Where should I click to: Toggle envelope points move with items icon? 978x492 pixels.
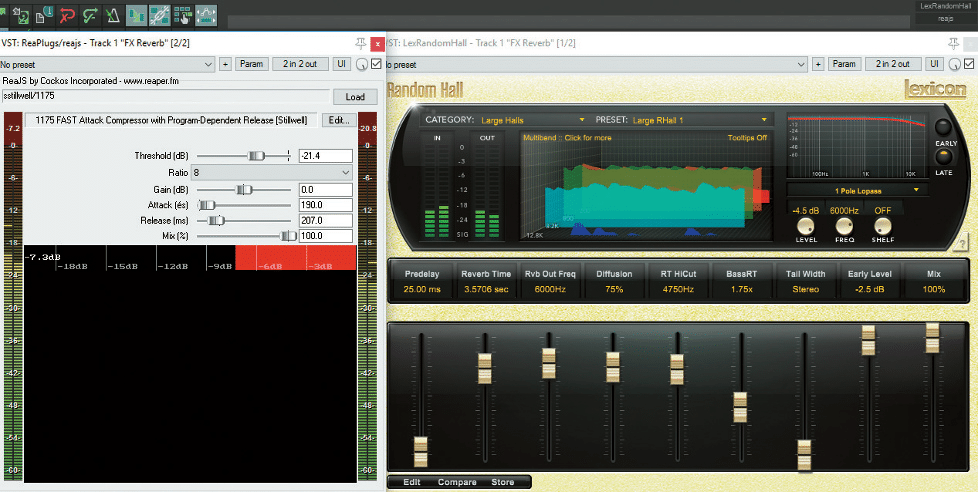point(206,16)
